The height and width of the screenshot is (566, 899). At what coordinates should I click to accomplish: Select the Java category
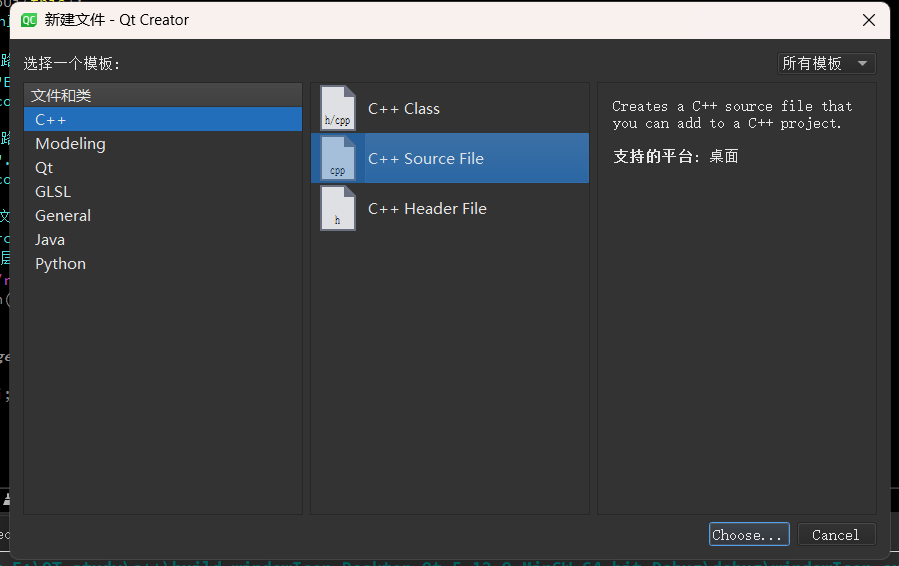click(163, 240)
